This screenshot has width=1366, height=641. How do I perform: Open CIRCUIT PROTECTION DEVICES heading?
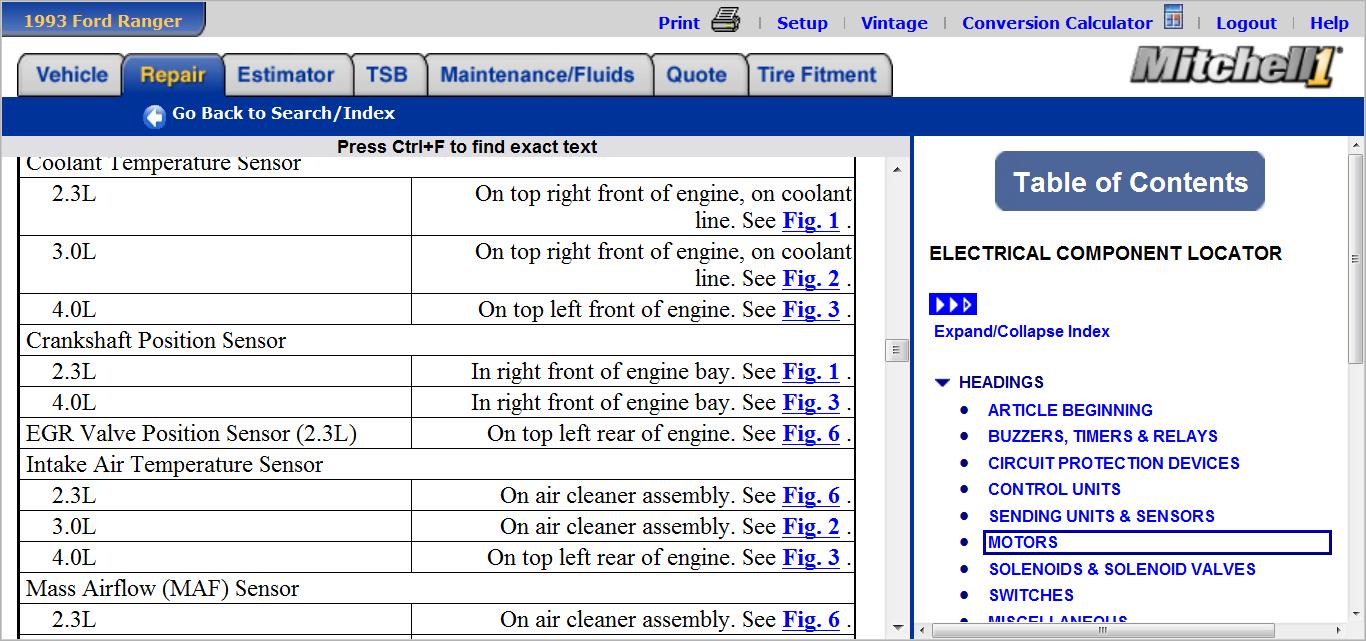[x=1114, y=463]
